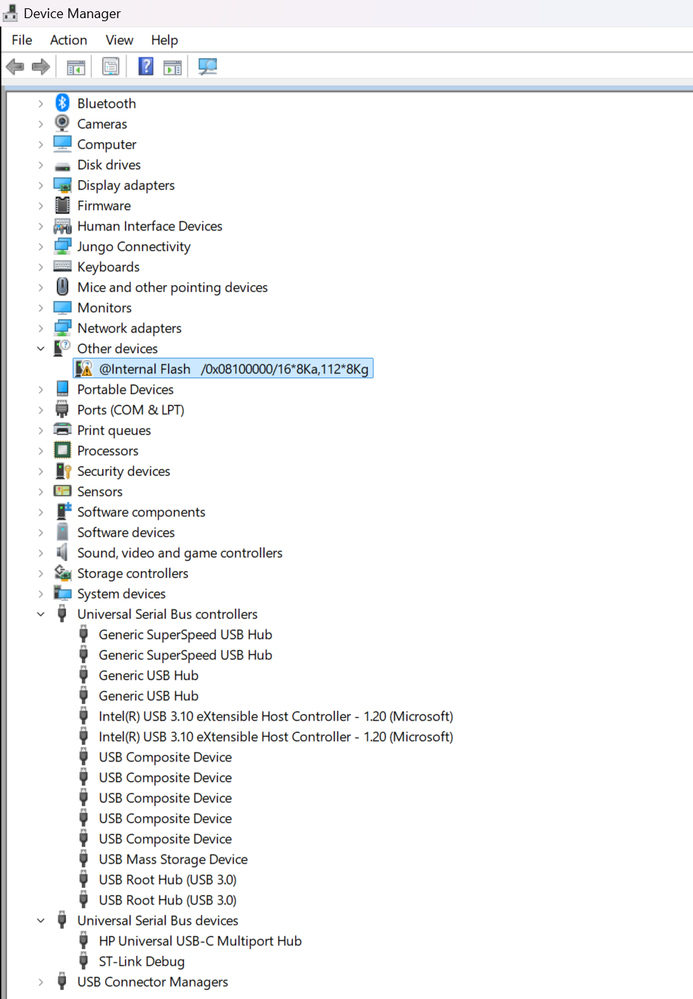
Task: Click the Cameras webcam icon
Action: (x=62, y=123)
